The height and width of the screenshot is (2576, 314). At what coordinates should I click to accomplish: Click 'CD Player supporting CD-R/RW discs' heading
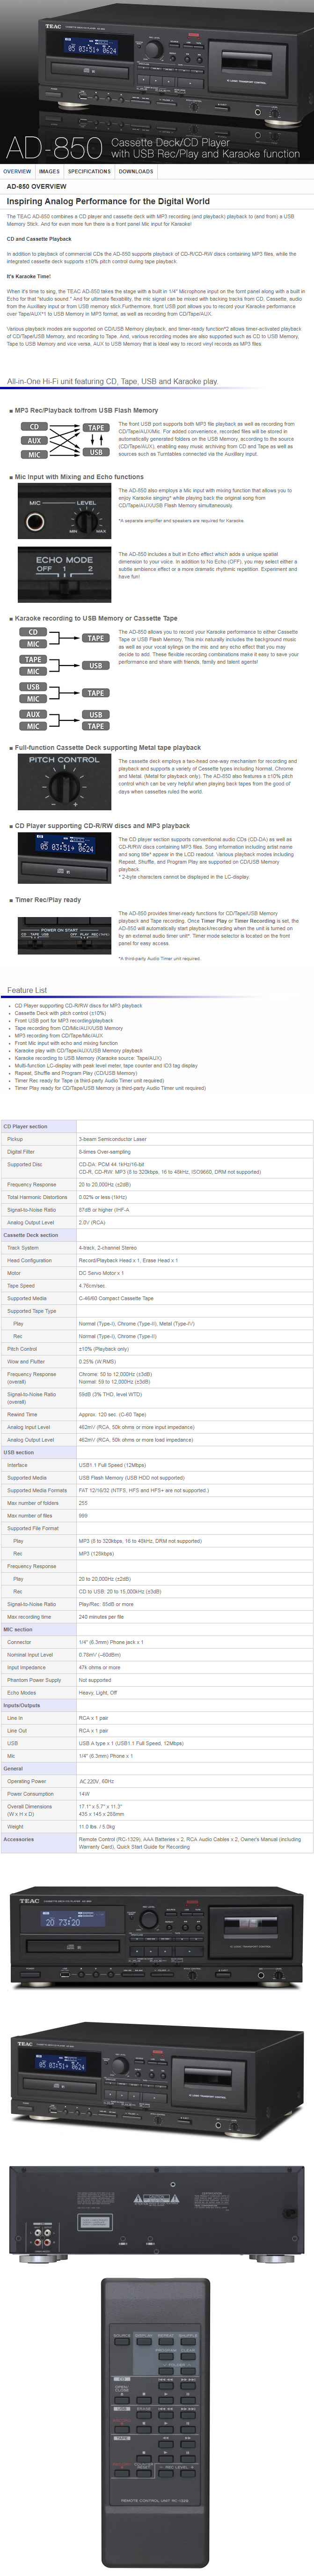click(102, 826)
